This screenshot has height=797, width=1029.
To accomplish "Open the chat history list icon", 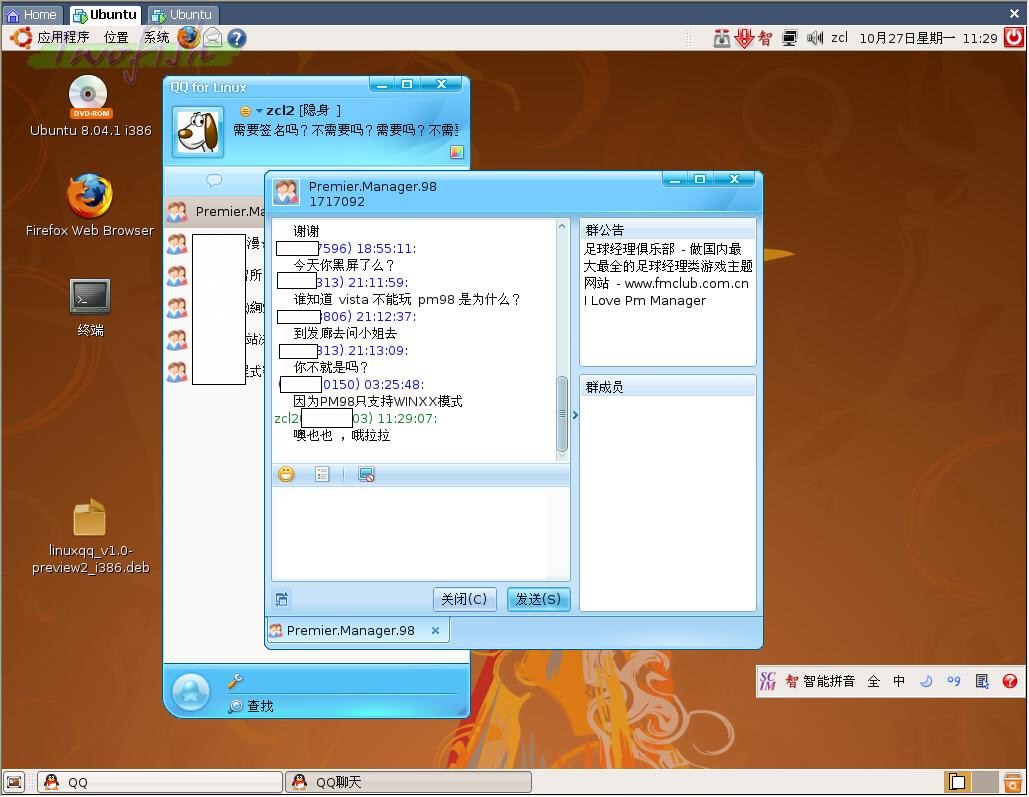I will pos(322,474).
